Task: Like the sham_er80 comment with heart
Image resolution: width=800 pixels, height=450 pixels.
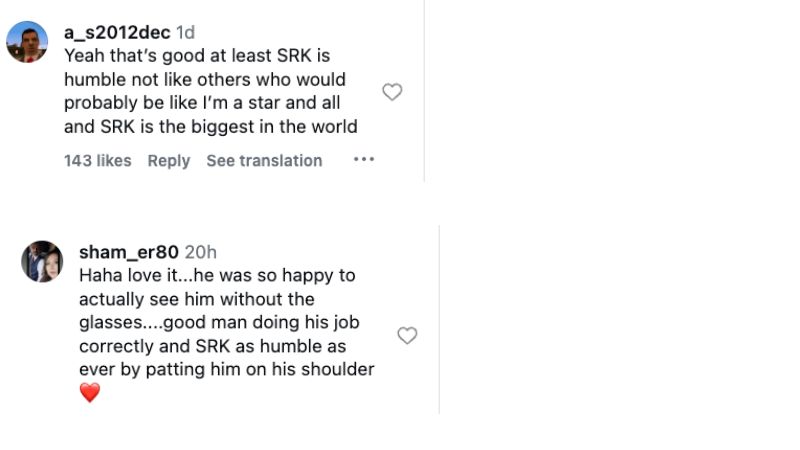Action: pos(407,336)
